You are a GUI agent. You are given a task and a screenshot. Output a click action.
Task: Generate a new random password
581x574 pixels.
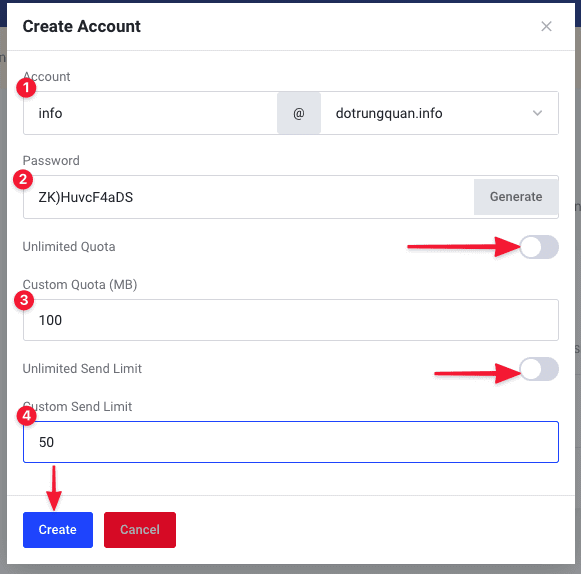click(x=516, y=197)
